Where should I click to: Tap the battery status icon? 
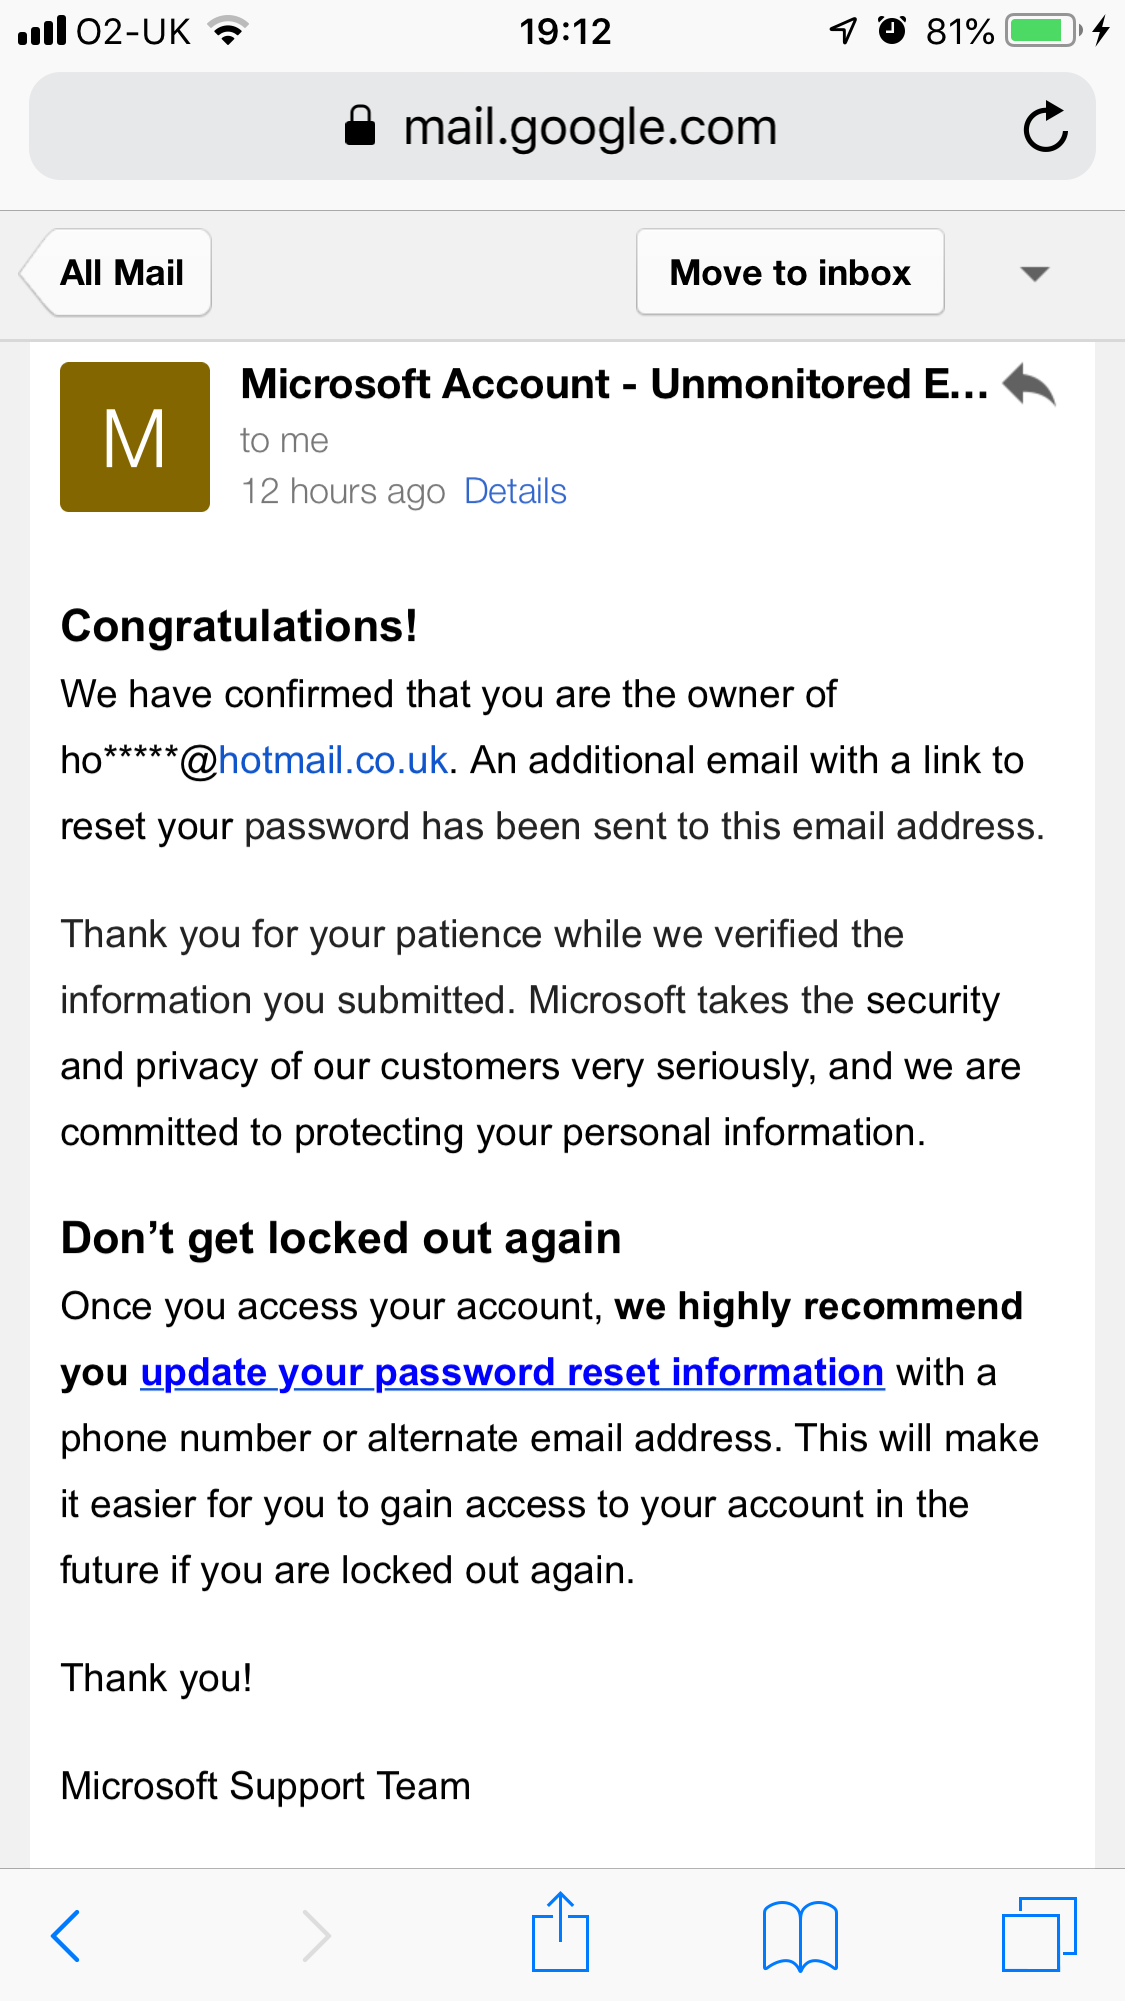tap(1043, 31)
